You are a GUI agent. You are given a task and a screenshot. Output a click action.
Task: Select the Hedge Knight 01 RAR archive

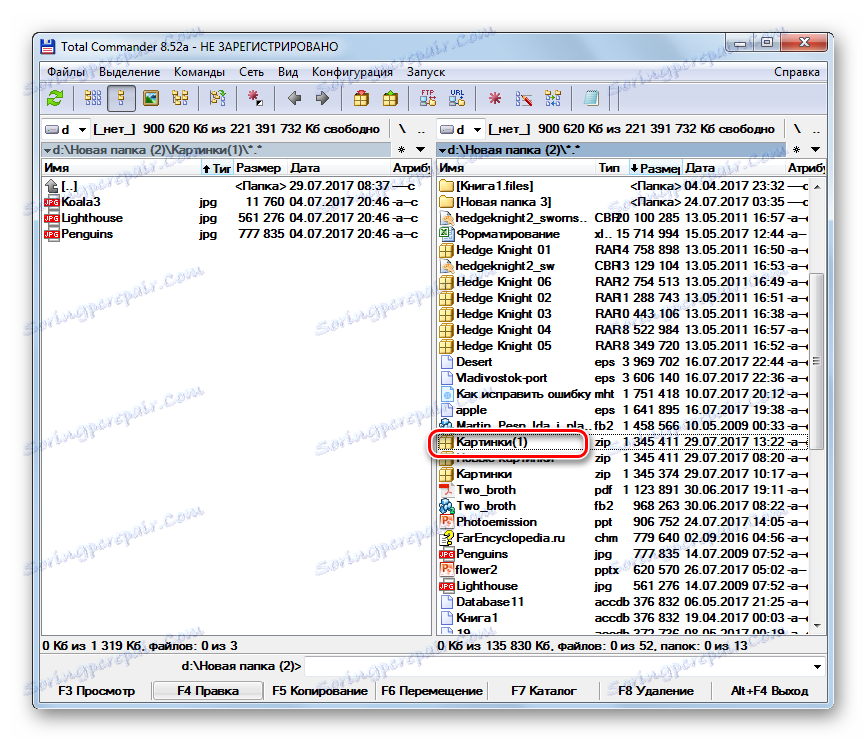[x=623, y=250]
